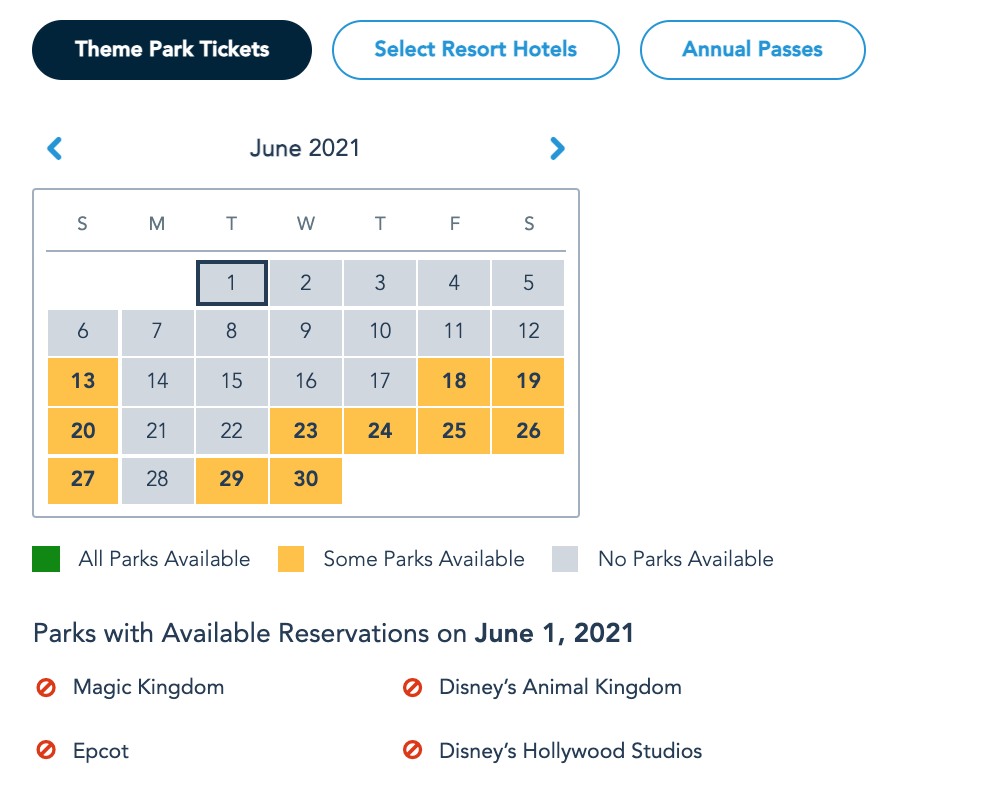Click the selected June 1 cell

[x=231, y=283]
